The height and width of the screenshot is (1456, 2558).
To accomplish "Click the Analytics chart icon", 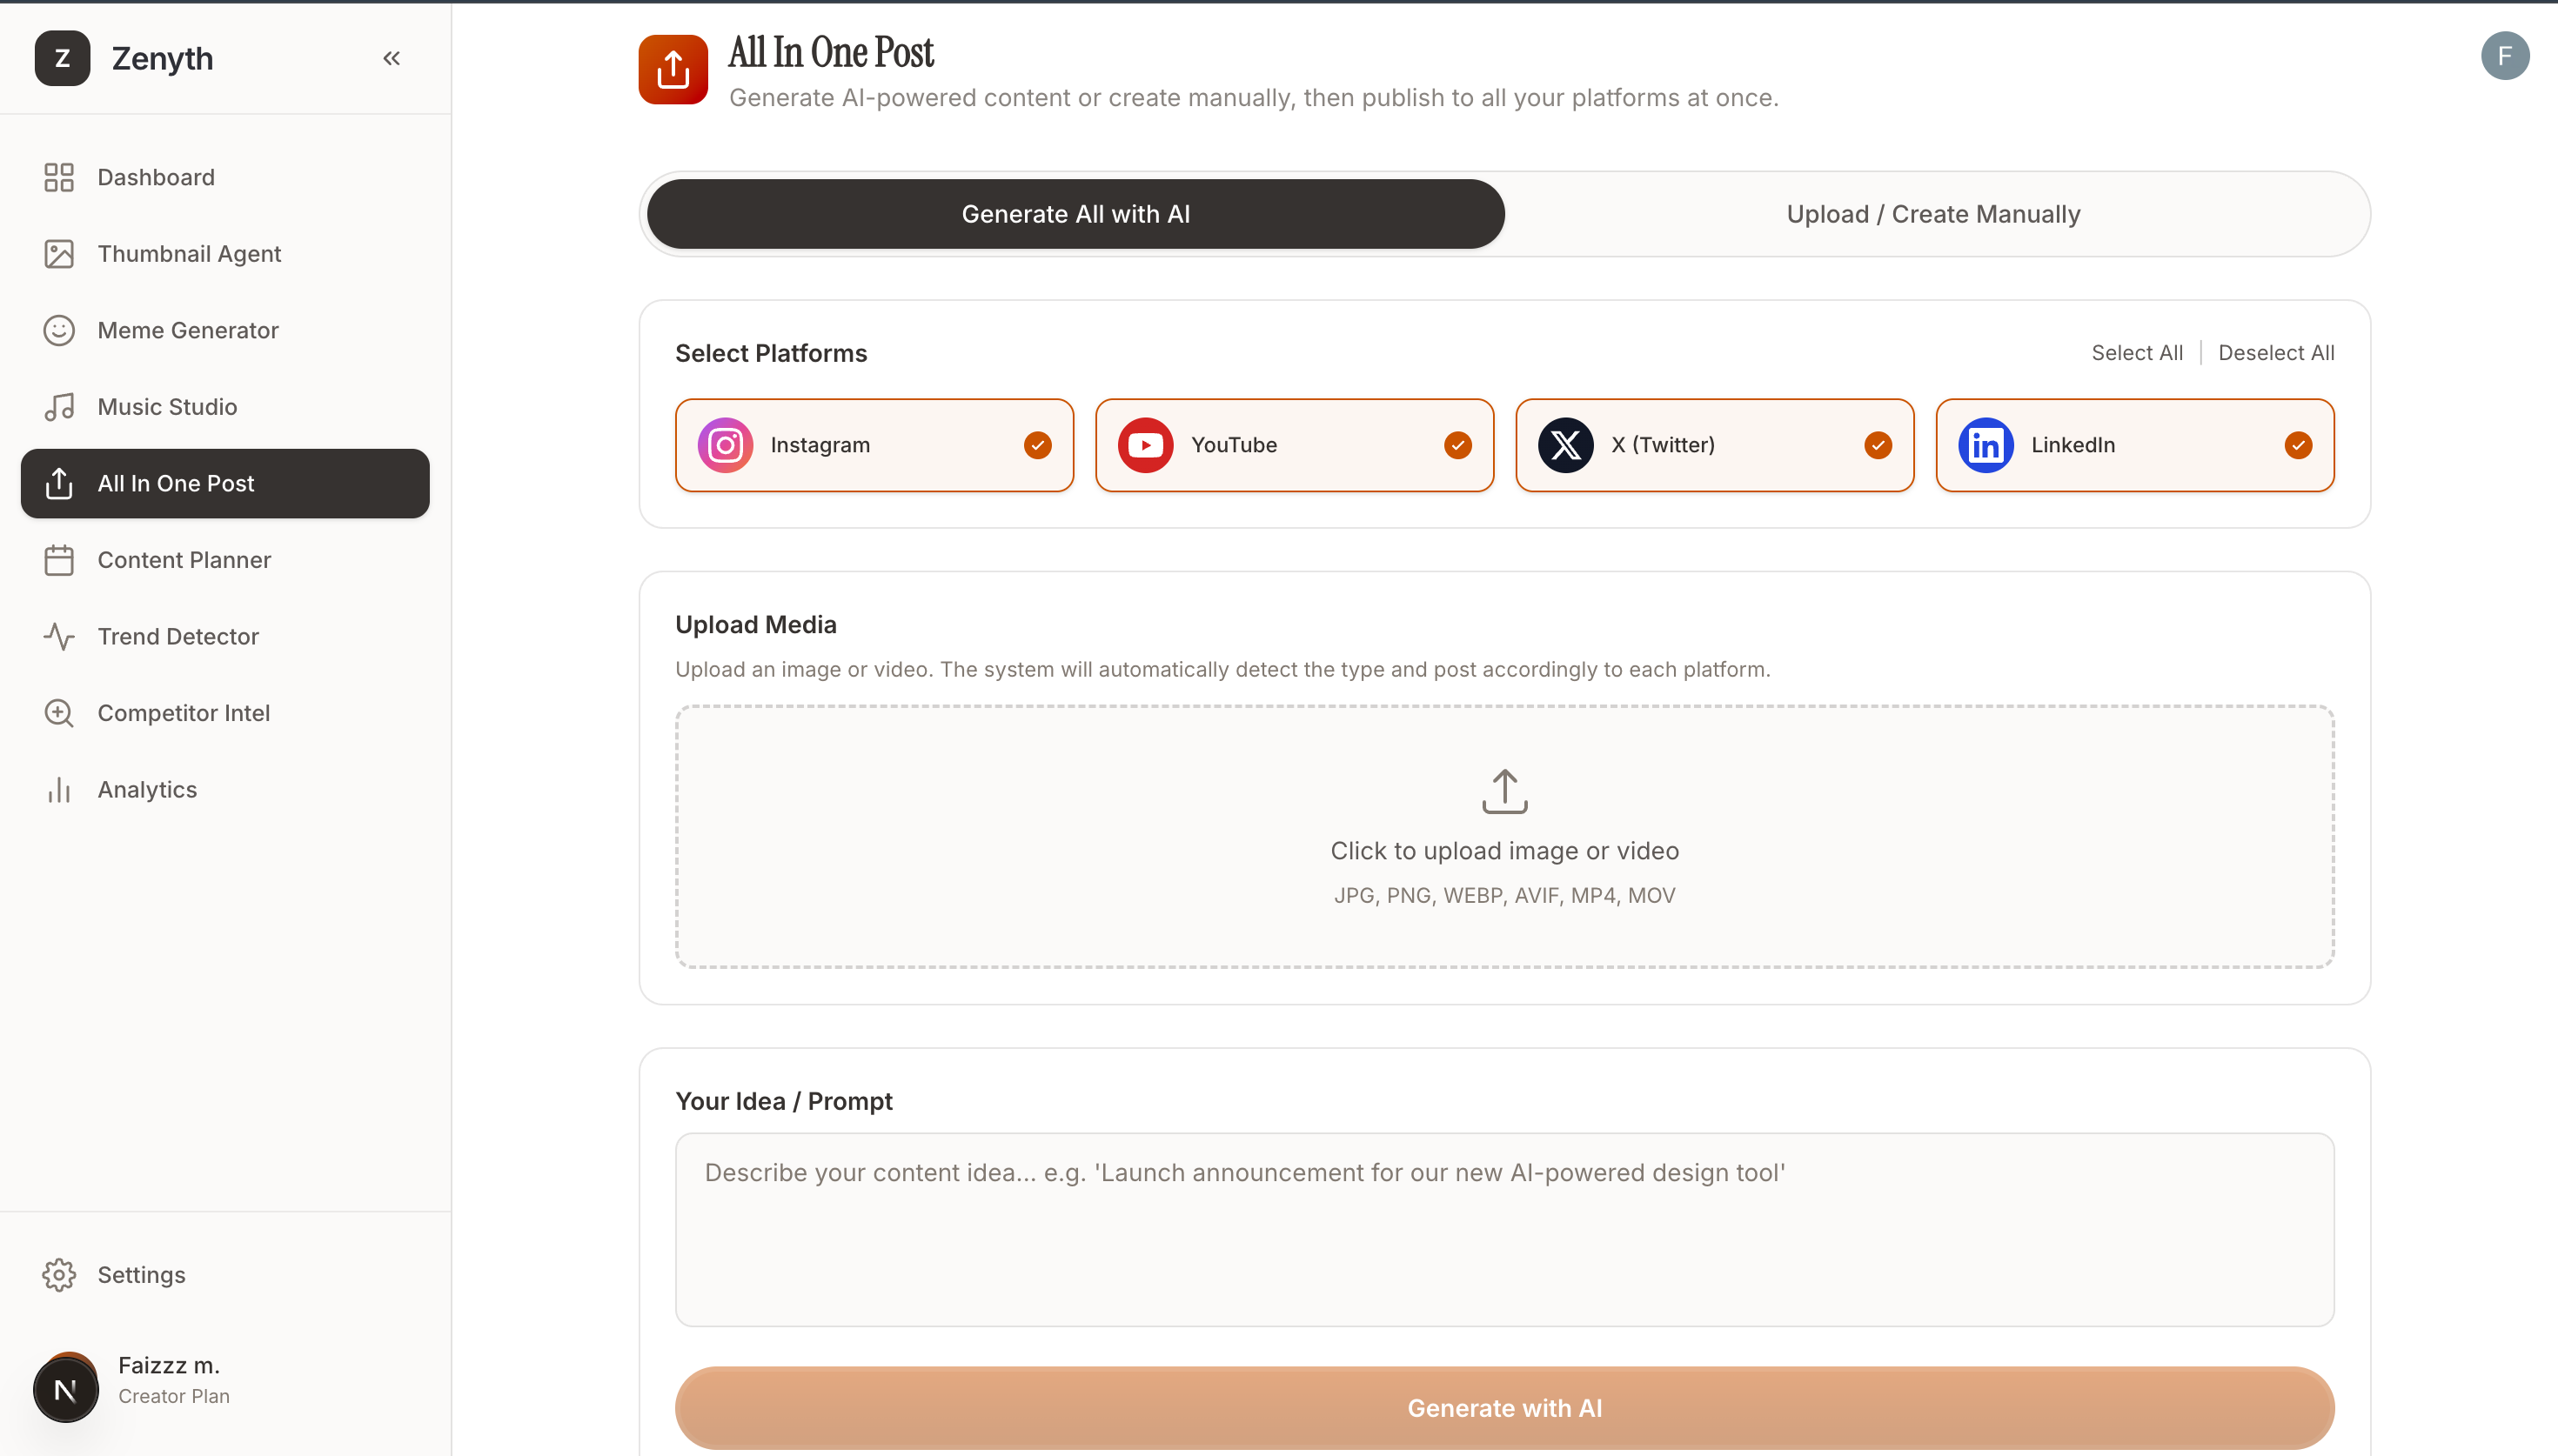I will tap(59, 789).
